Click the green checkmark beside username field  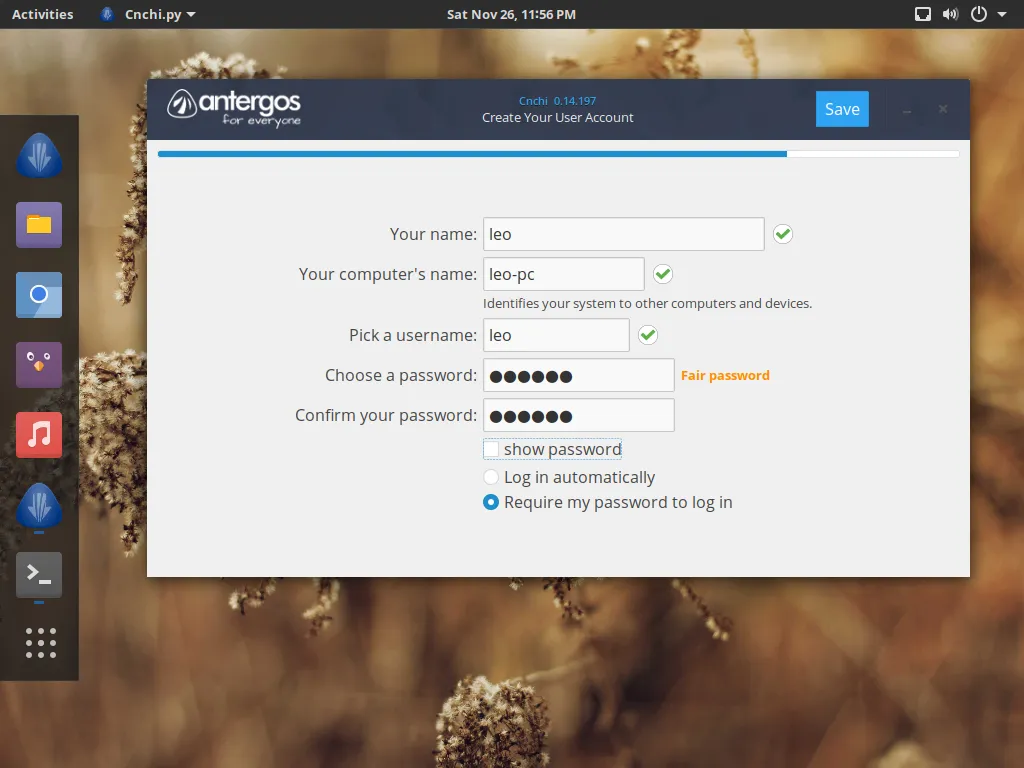click(648, 335)
